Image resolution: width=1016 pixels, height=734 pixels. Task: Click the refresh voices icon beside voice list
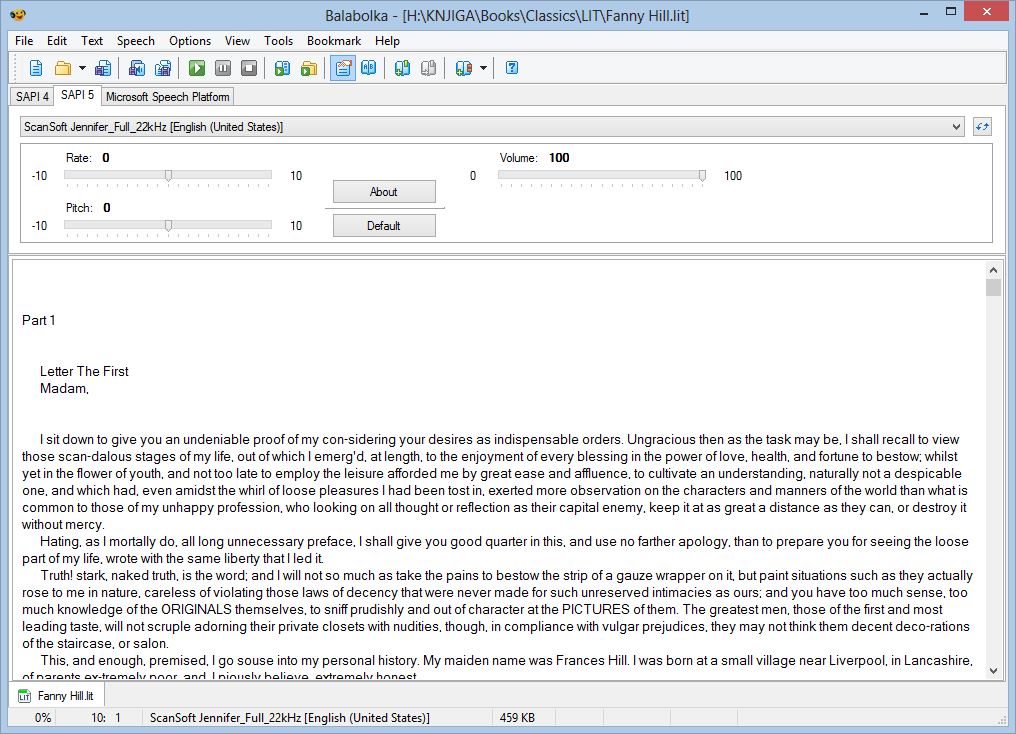[982, 127]
